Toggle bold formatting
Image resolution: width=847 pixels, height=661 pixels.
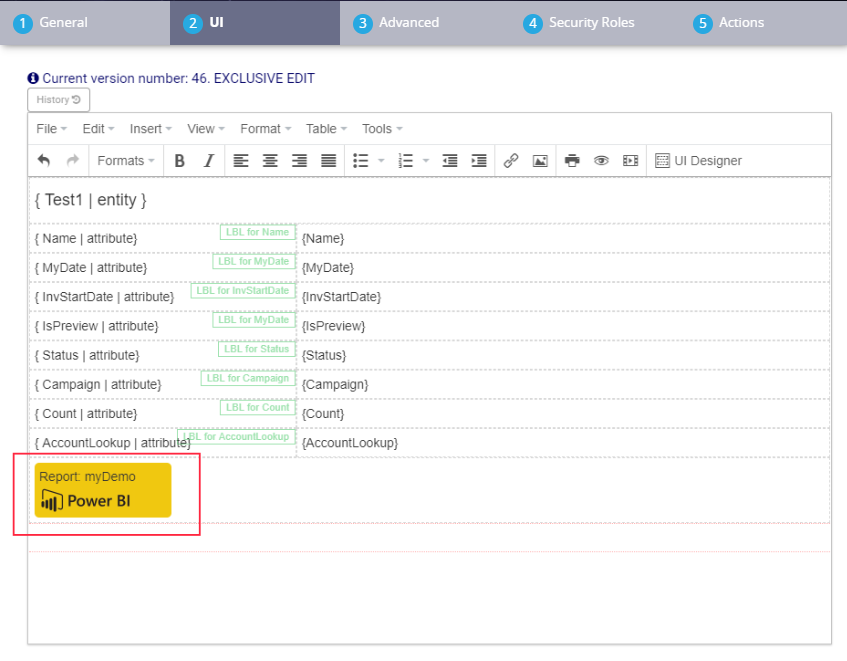(180, 161)
